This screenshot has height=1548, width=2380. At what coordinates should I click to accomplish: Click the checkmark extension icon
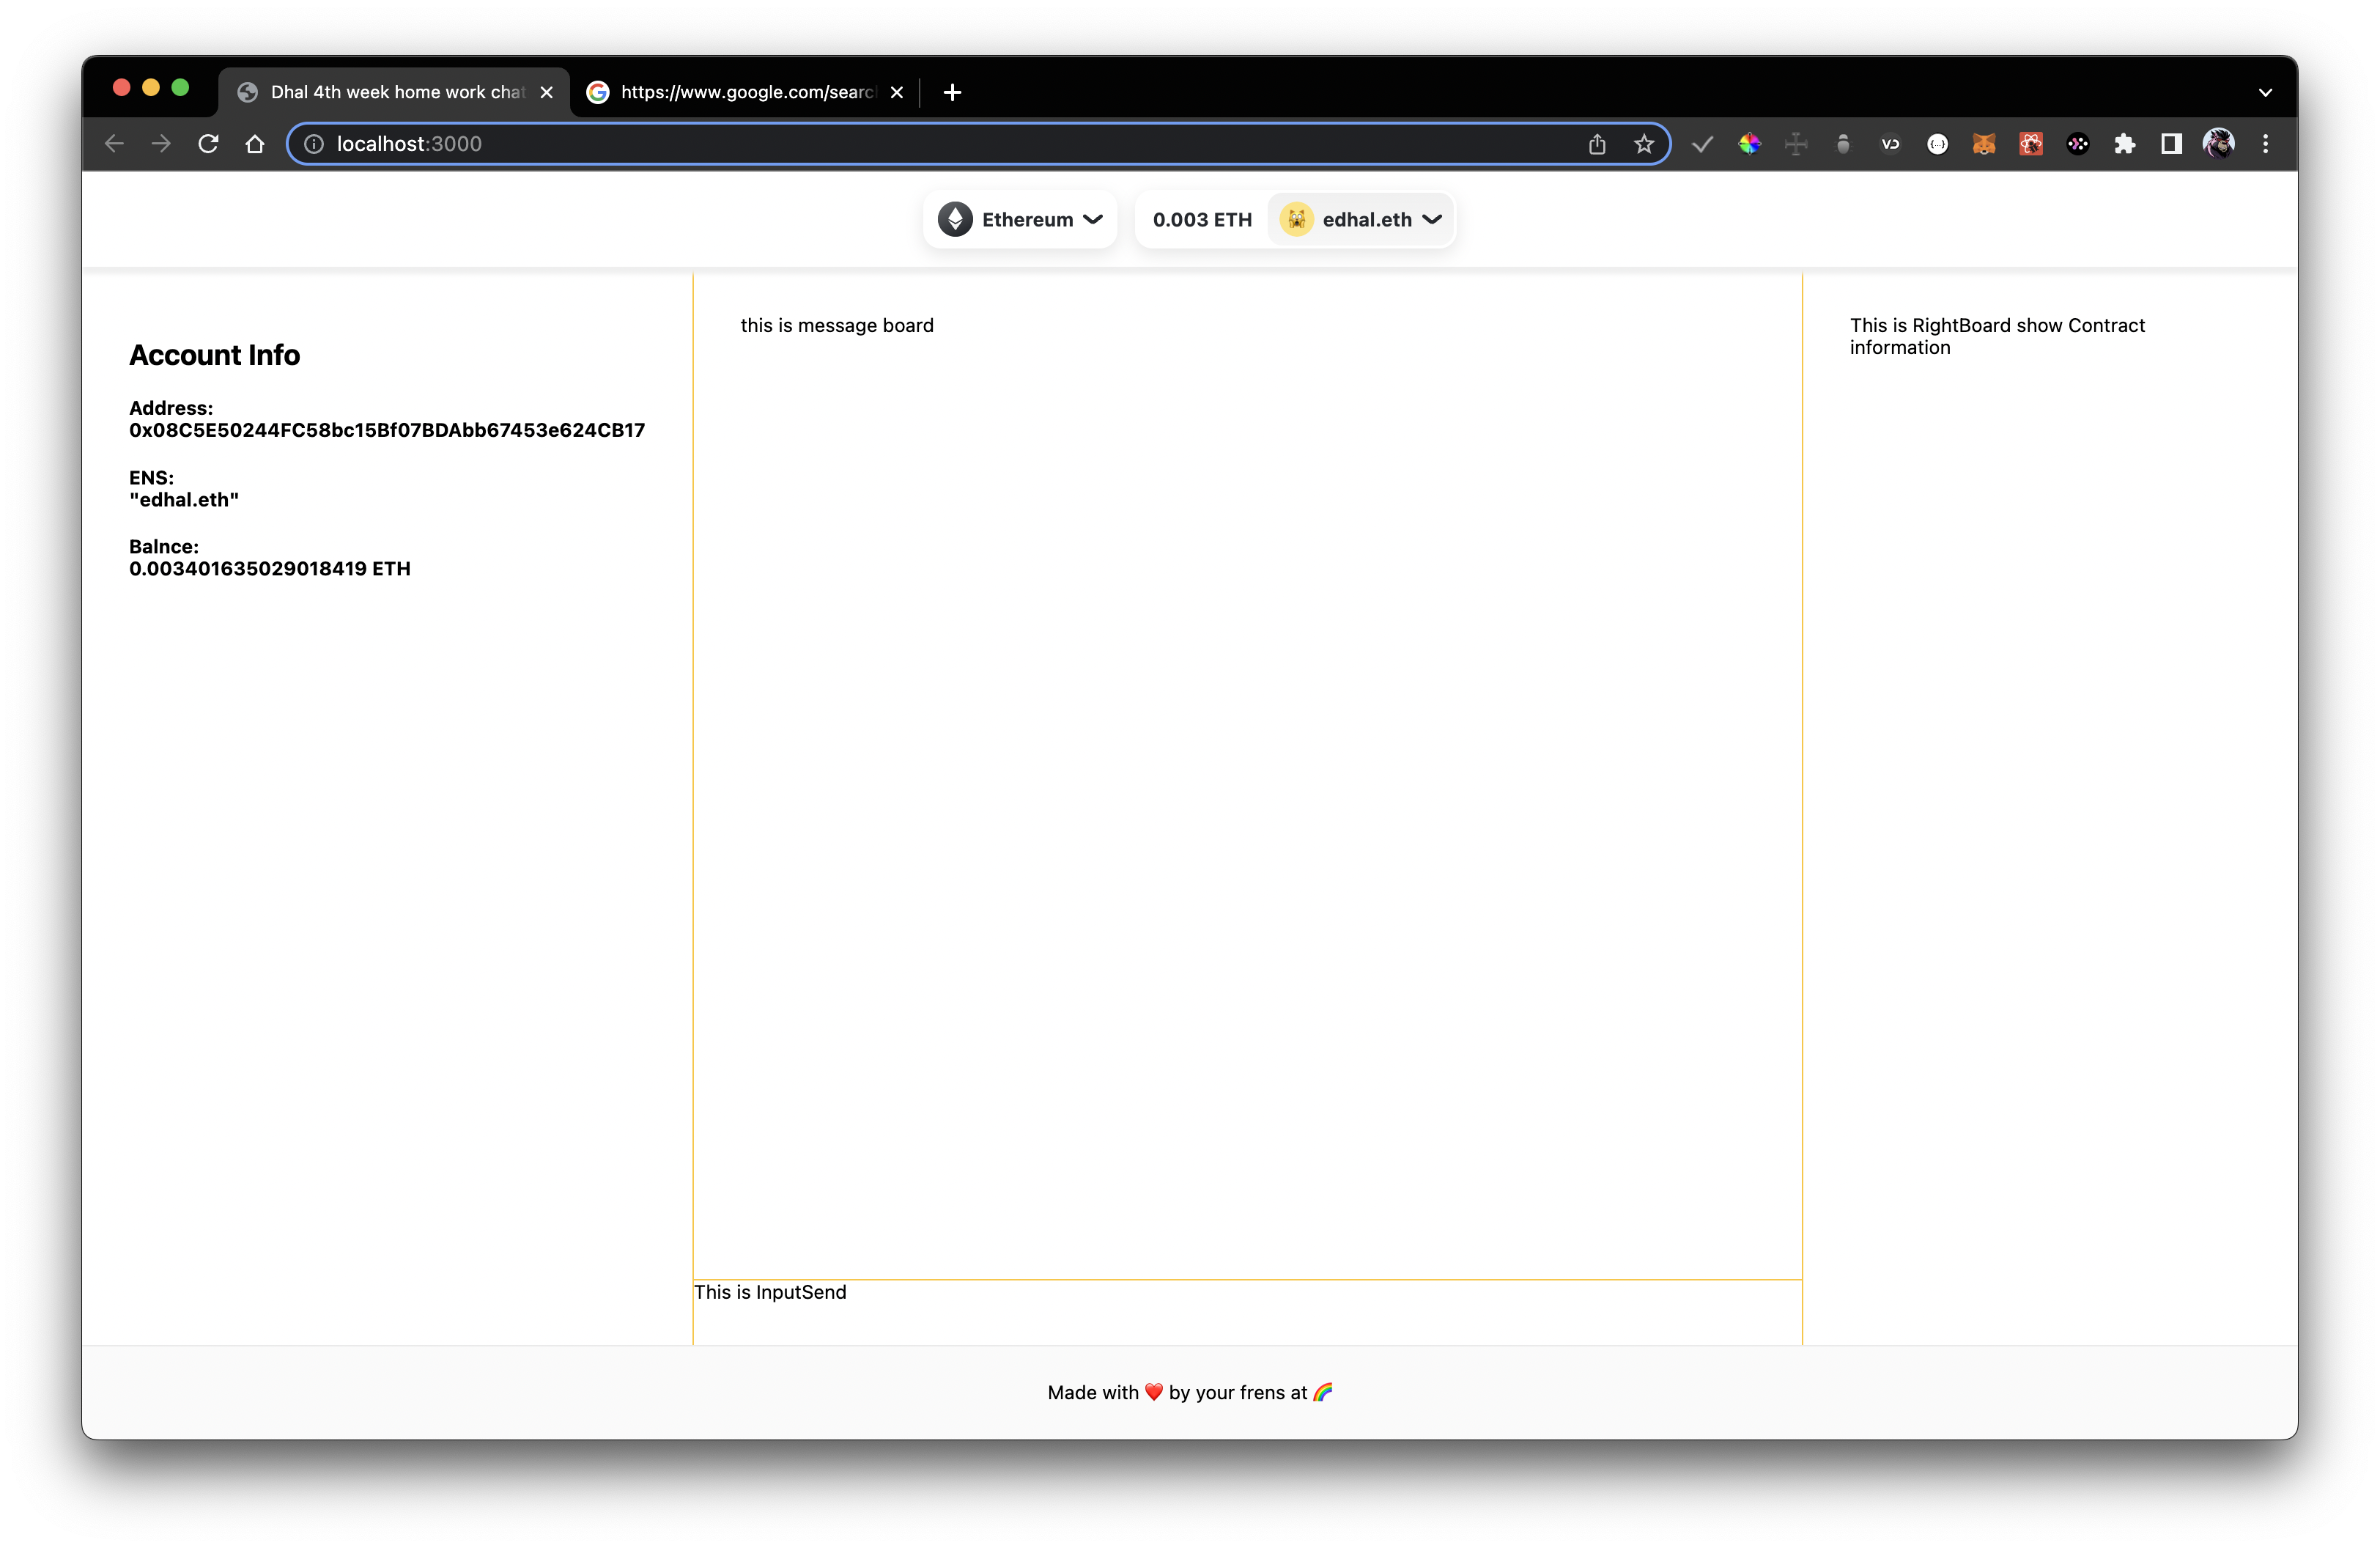[1702, 144]
